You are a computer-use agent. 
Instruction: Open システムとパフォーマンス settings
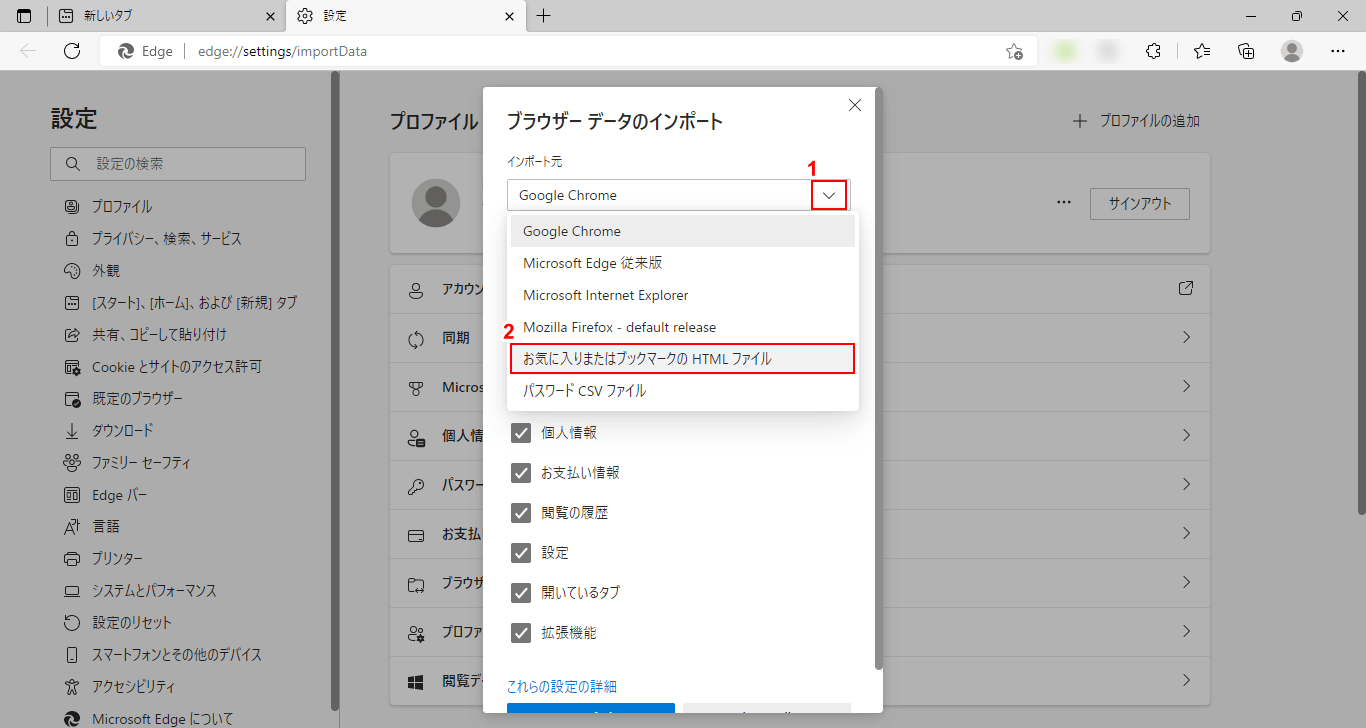[x=140, y=590]
